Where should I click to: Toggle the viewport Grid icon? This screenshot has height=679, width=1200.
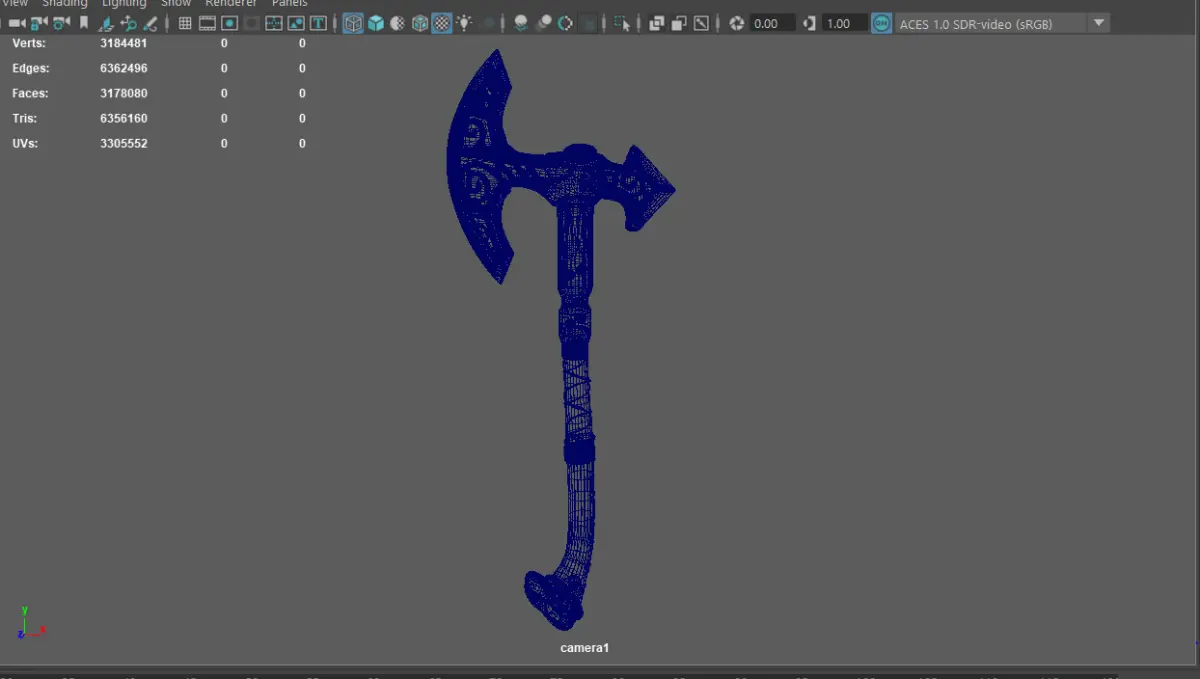[x=185, y=23]
